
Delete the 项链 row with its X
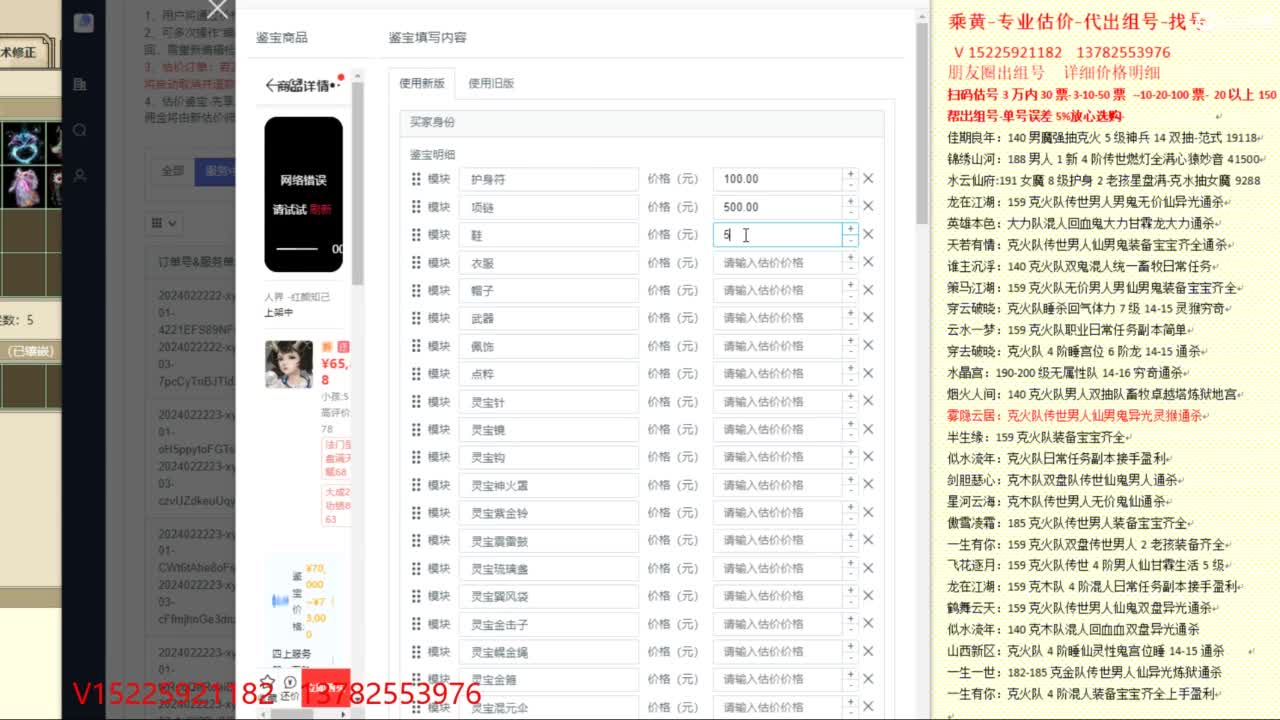point(868,207)
